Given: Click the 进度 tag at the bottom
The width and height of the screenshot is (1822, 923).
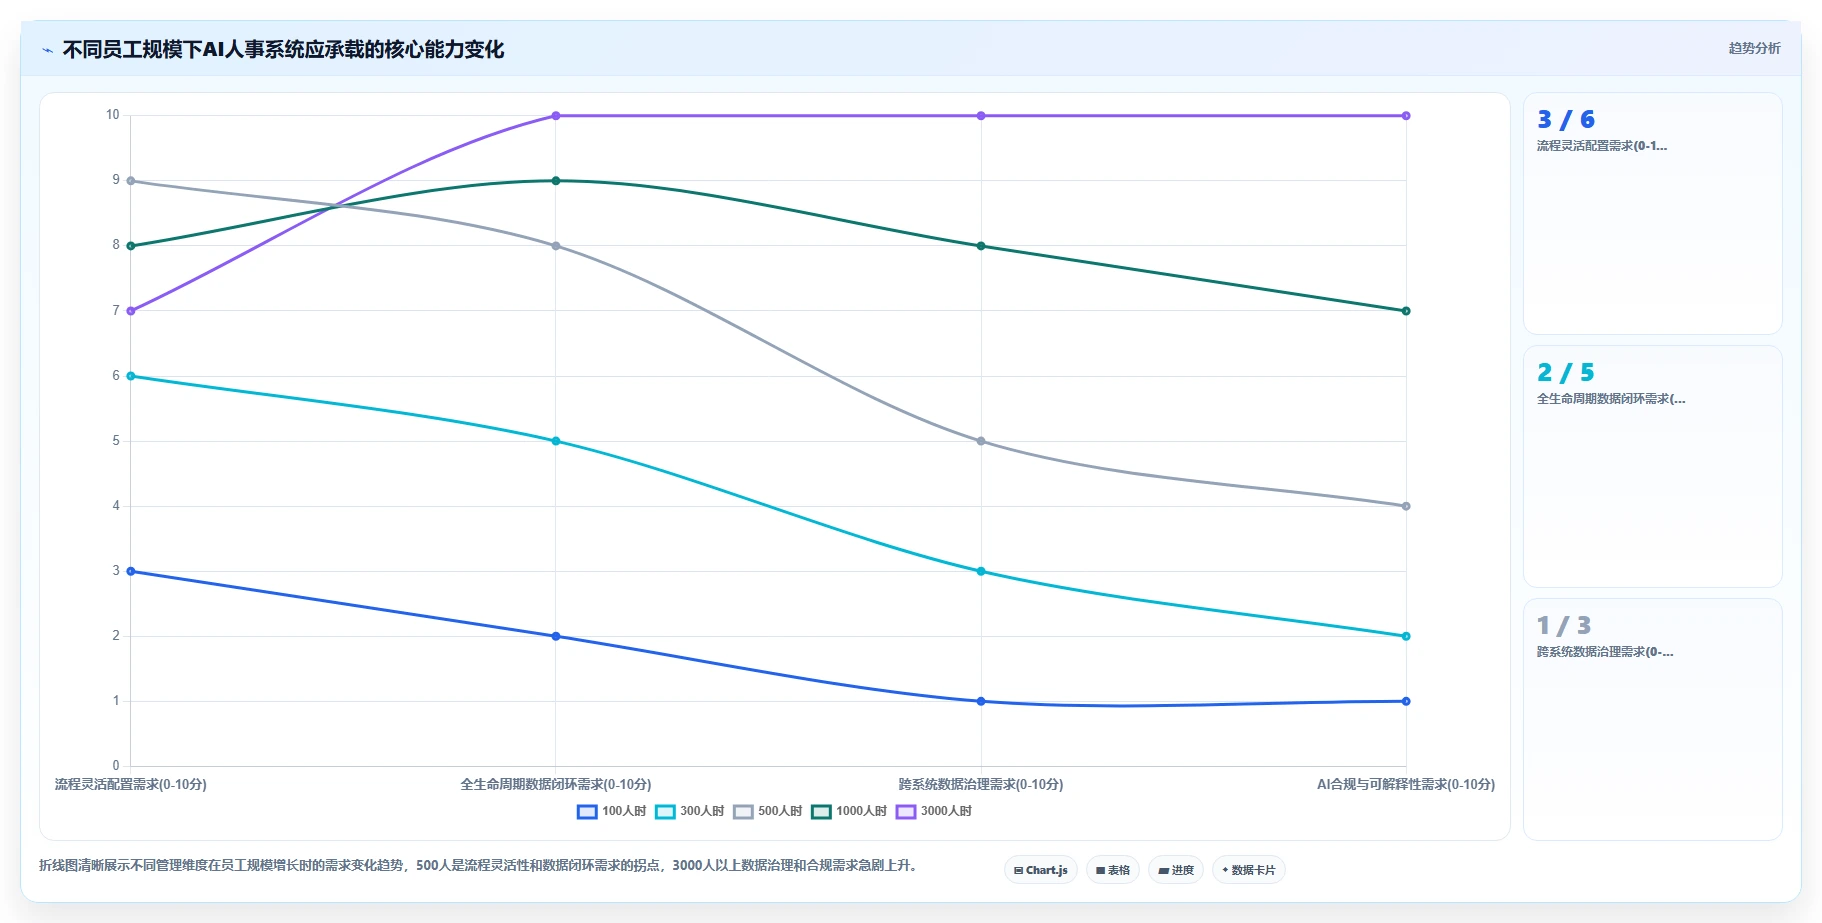Looking at the screenshot, I should 1176,870.
